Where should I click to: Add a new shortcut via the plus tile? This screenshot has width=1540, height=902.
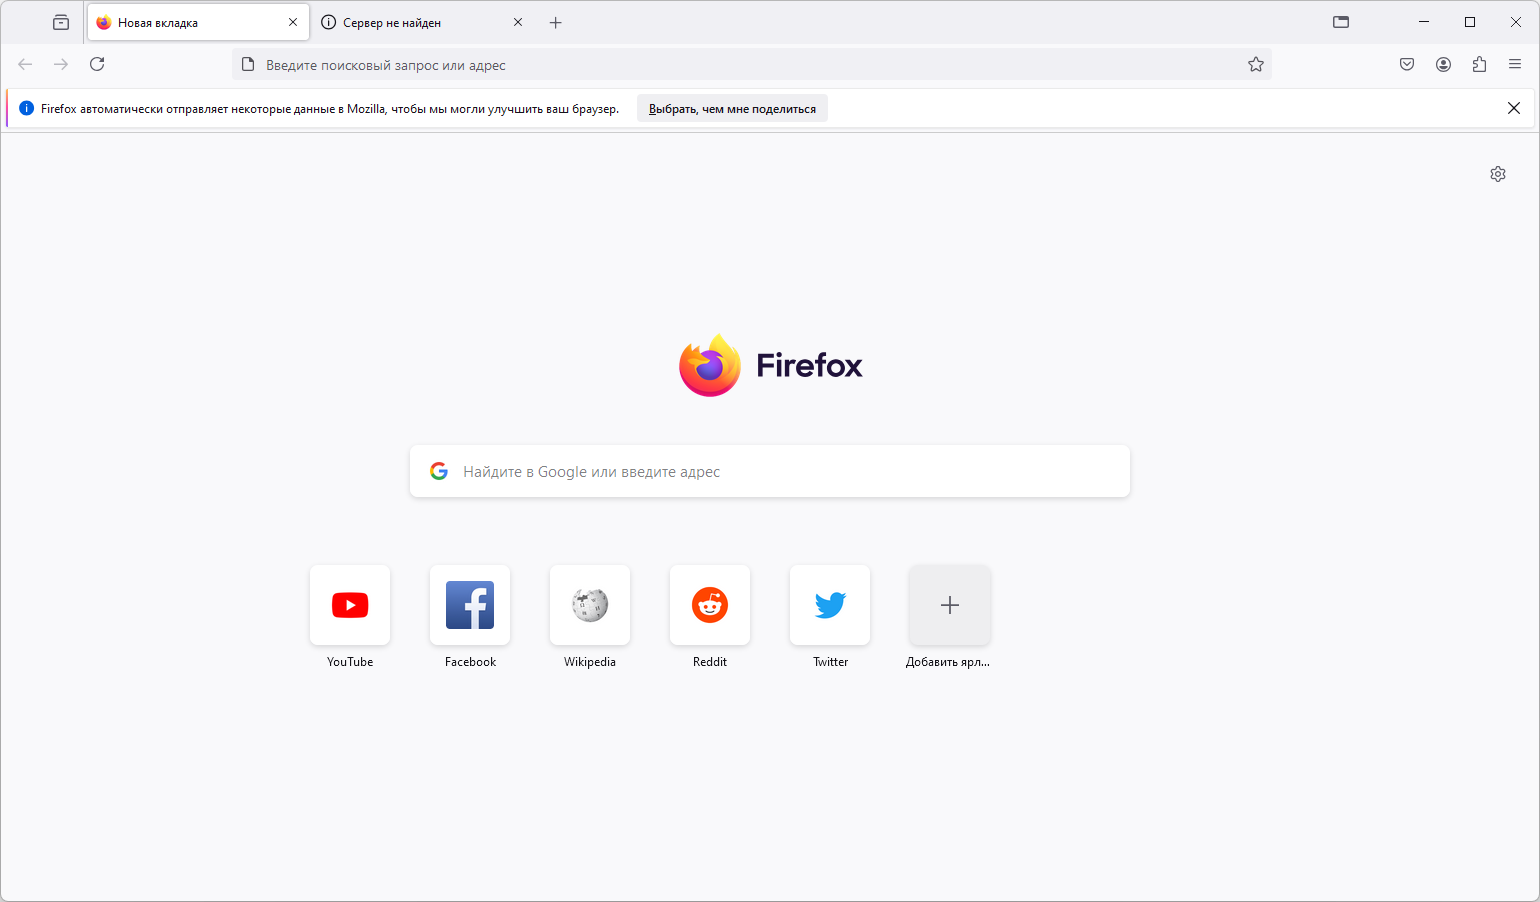point(950,605)
